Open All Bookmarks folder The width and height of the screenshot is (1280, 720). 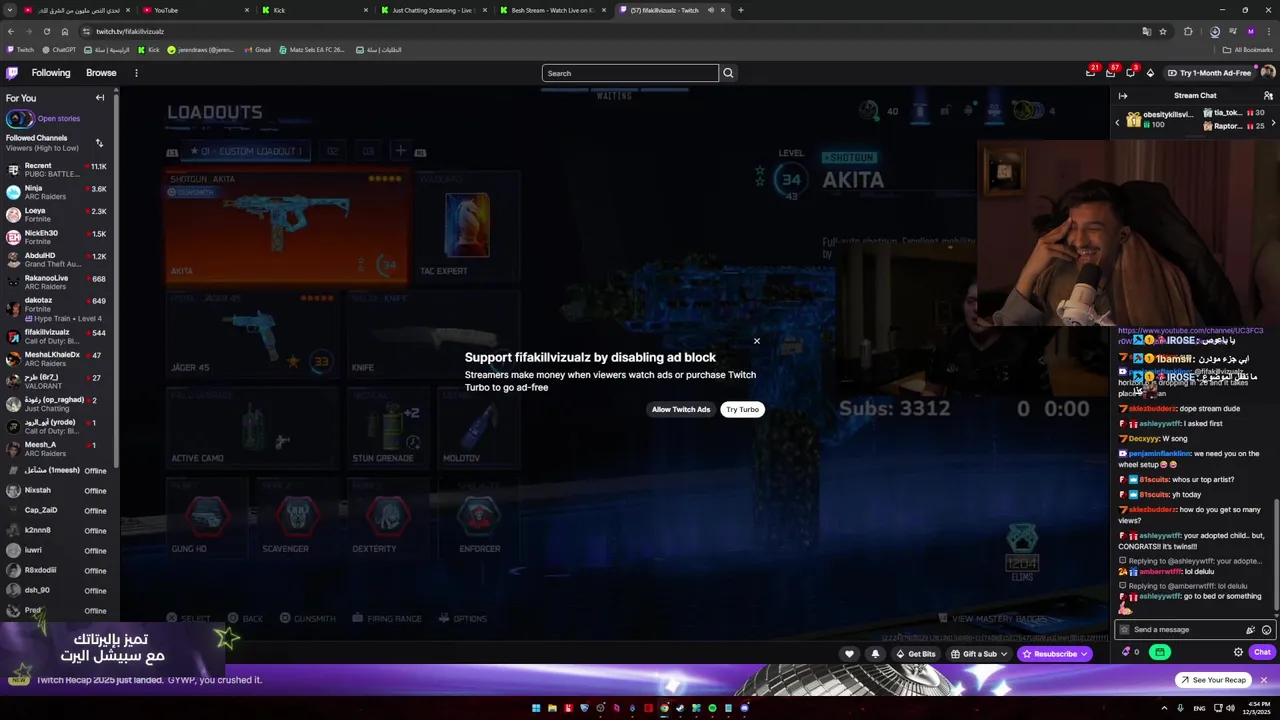(1248, 50)
